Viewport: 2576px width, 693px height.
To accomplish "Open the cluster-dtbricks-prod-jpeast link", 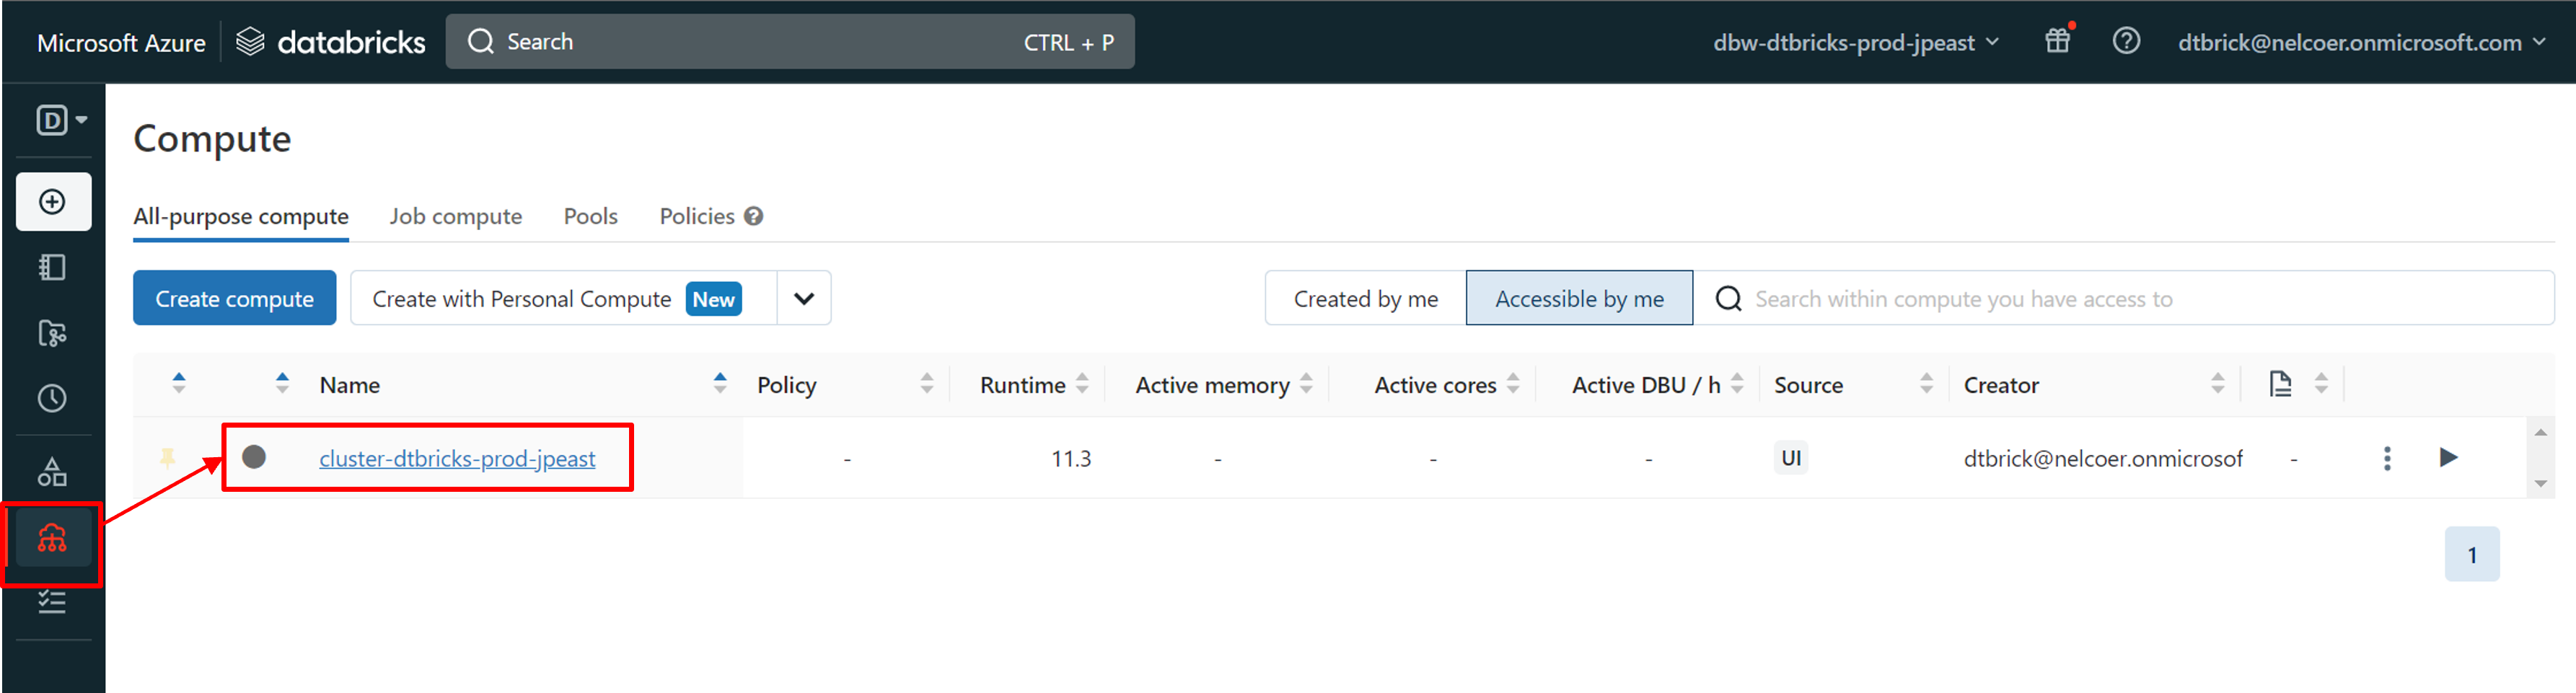I will click(x=457, y=459).
